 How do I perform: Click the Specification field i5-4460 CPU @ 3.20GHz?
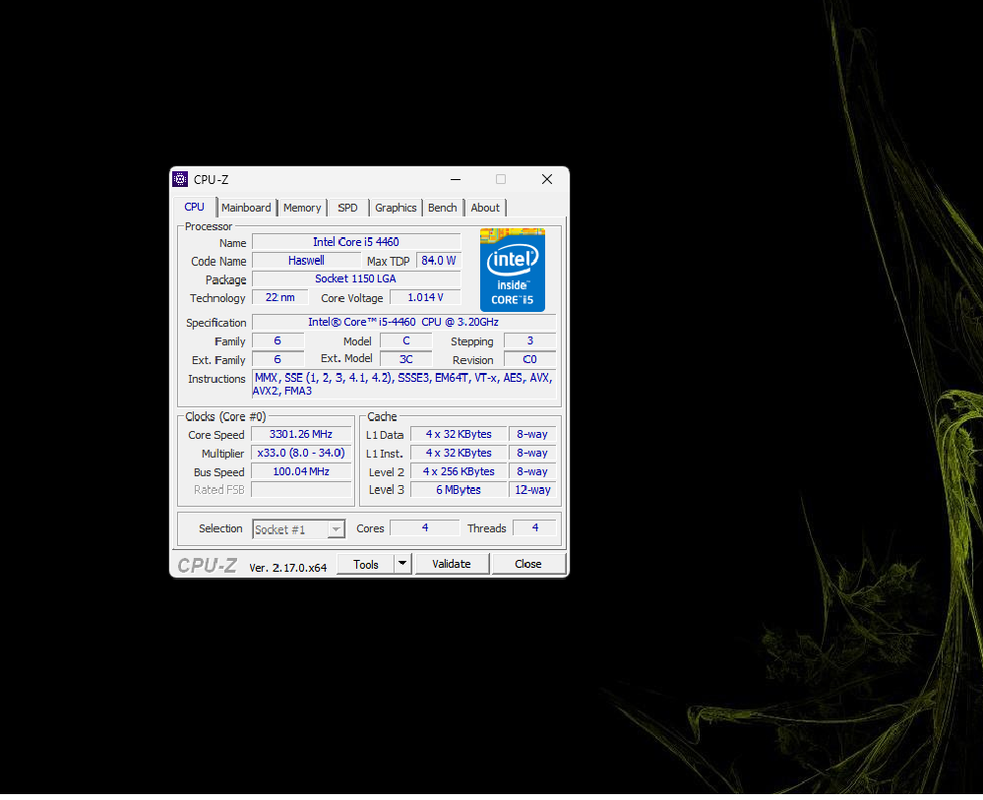404,322
